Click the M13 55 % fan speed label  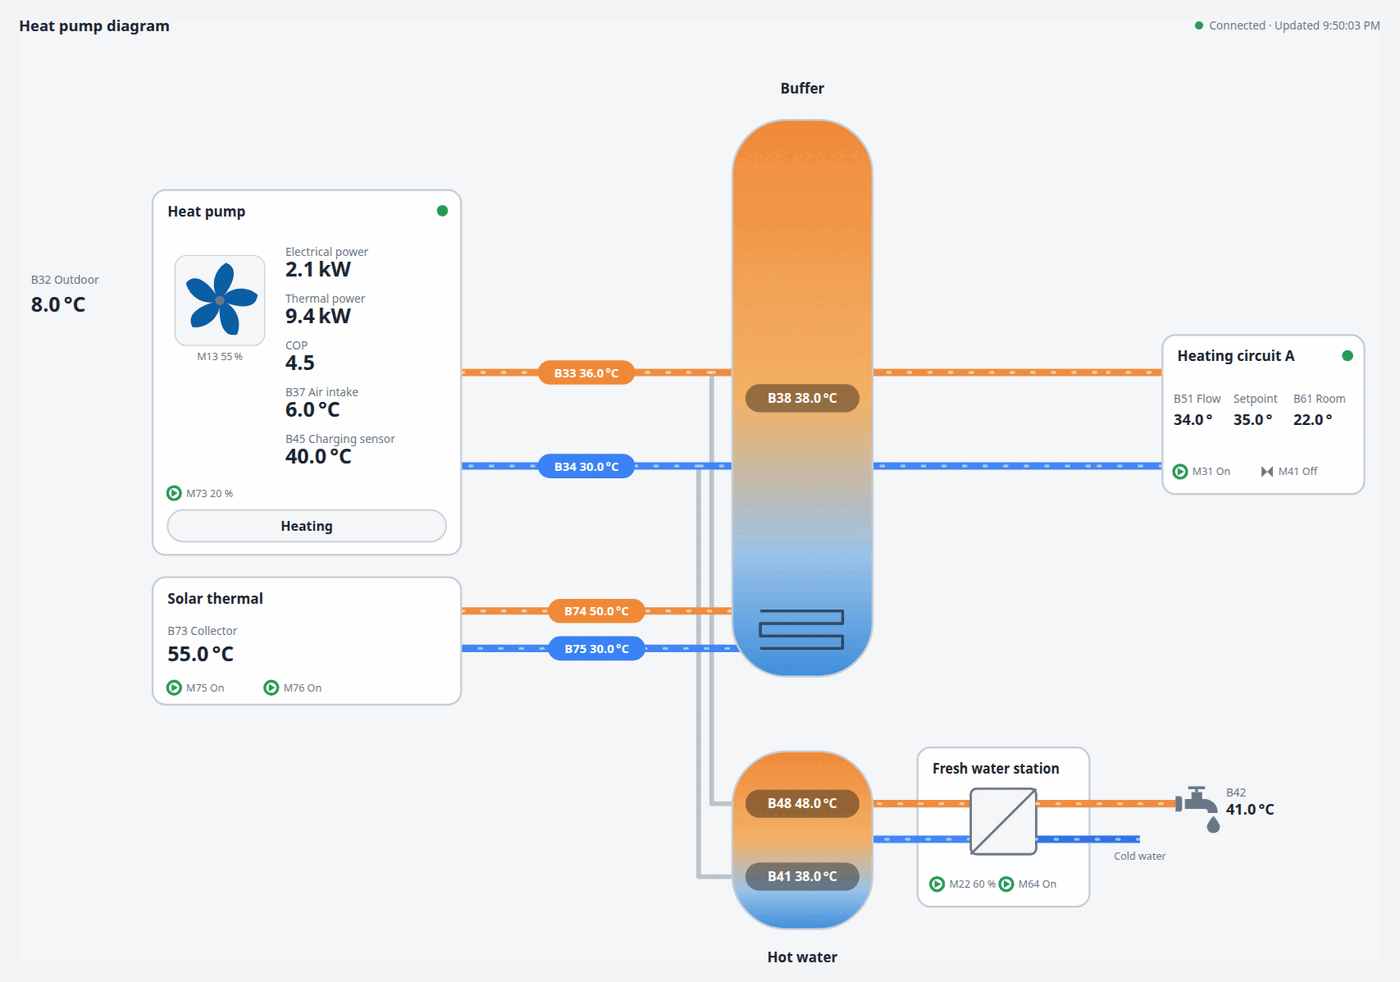coord(220,357)
